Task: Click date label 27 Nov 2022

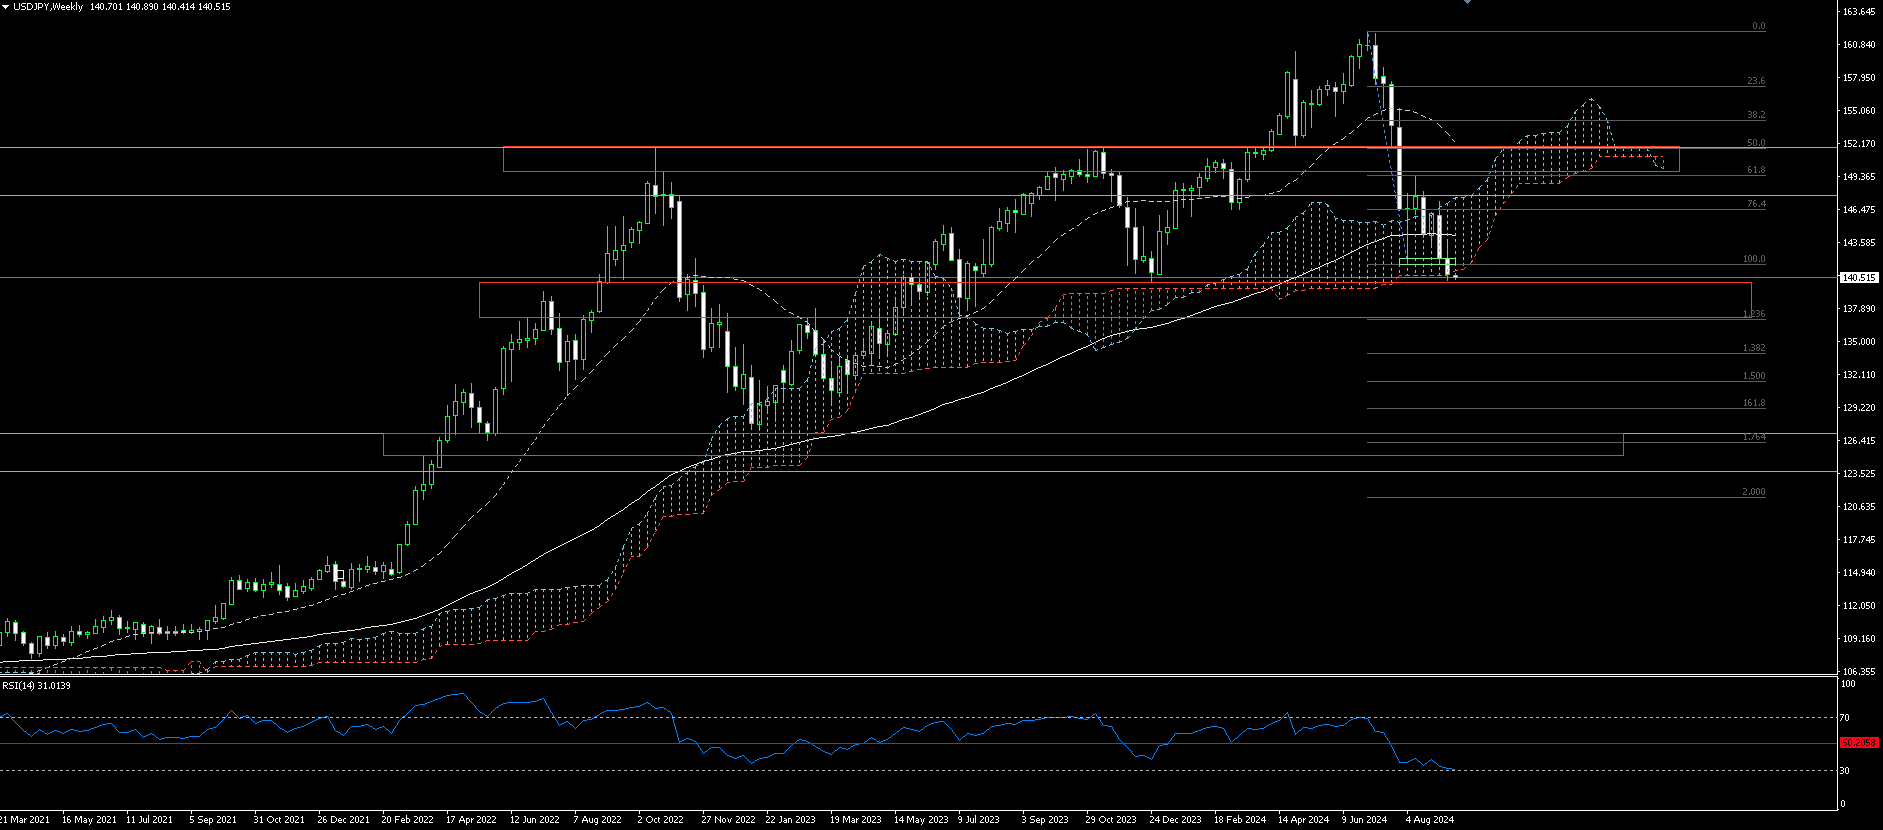Action: point(728,820)
